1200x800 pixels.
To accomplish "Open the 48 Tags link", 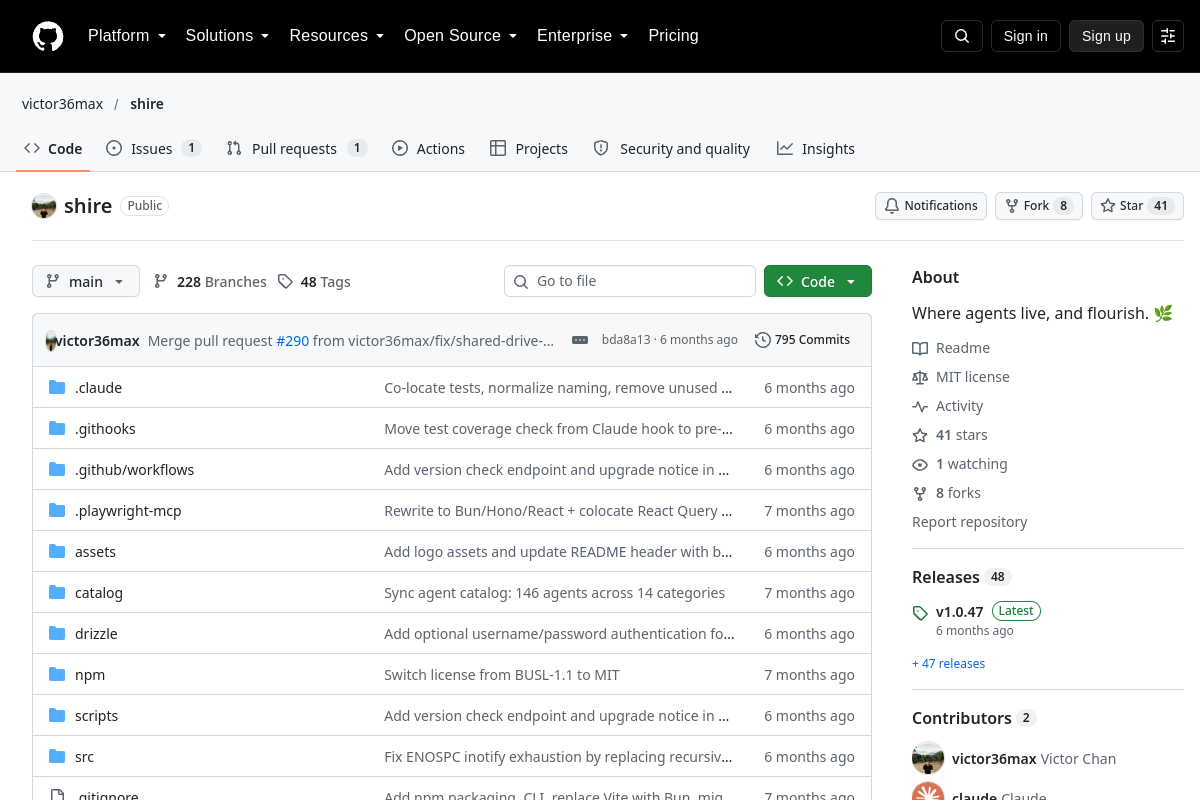I will tap(314, 282).
